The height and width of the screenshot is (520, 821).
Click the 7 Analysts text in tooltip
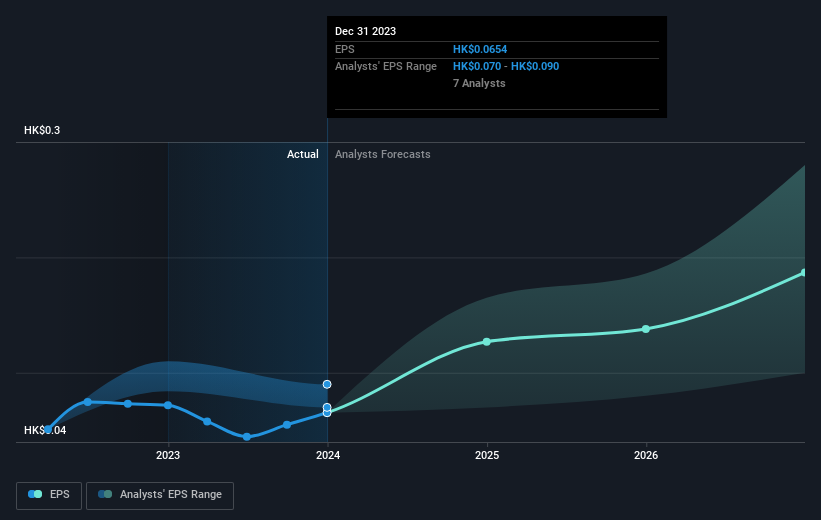point(479,83)
